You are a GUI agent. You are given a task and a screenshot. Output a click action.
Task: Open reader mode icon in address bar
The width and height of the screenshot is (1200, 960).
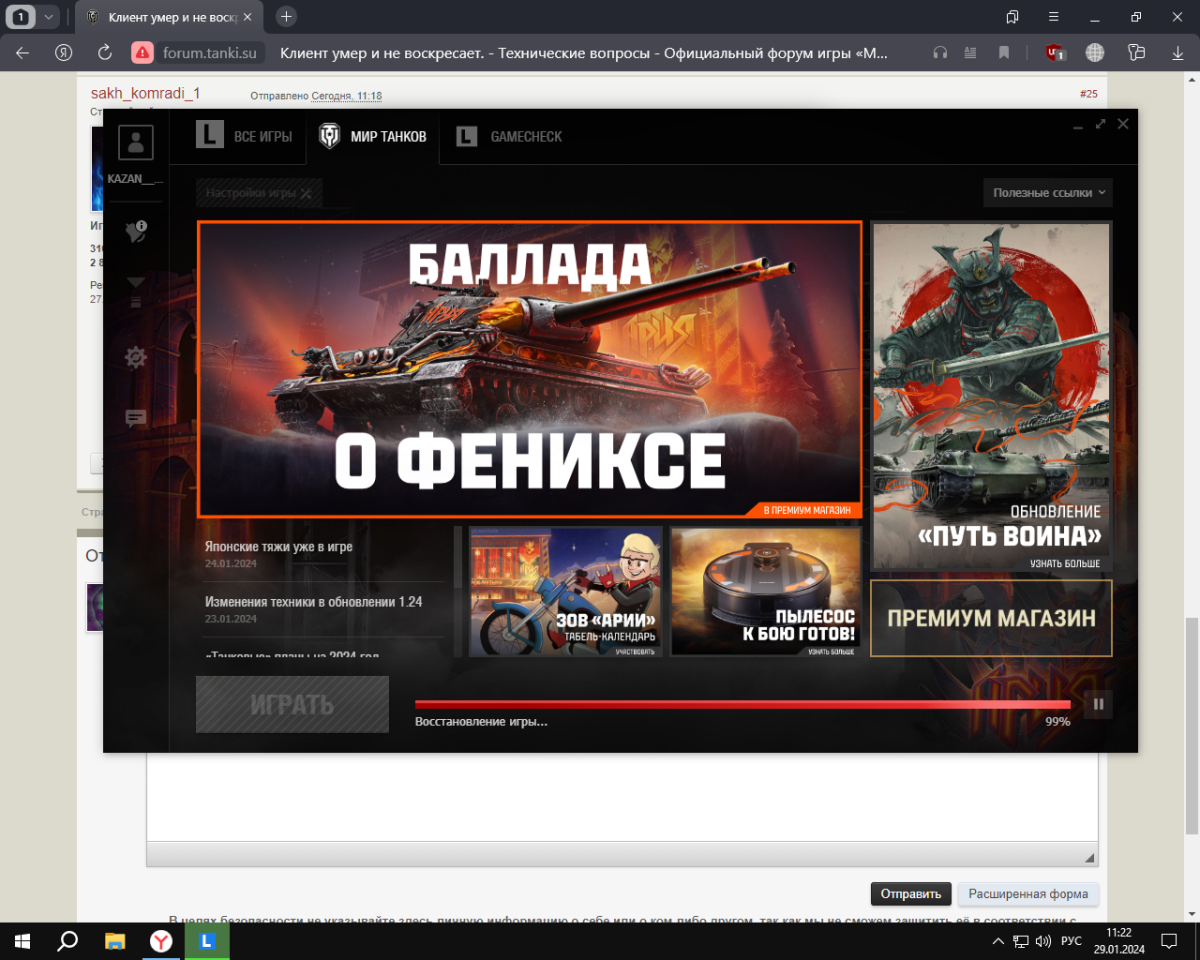pos(970,52)
